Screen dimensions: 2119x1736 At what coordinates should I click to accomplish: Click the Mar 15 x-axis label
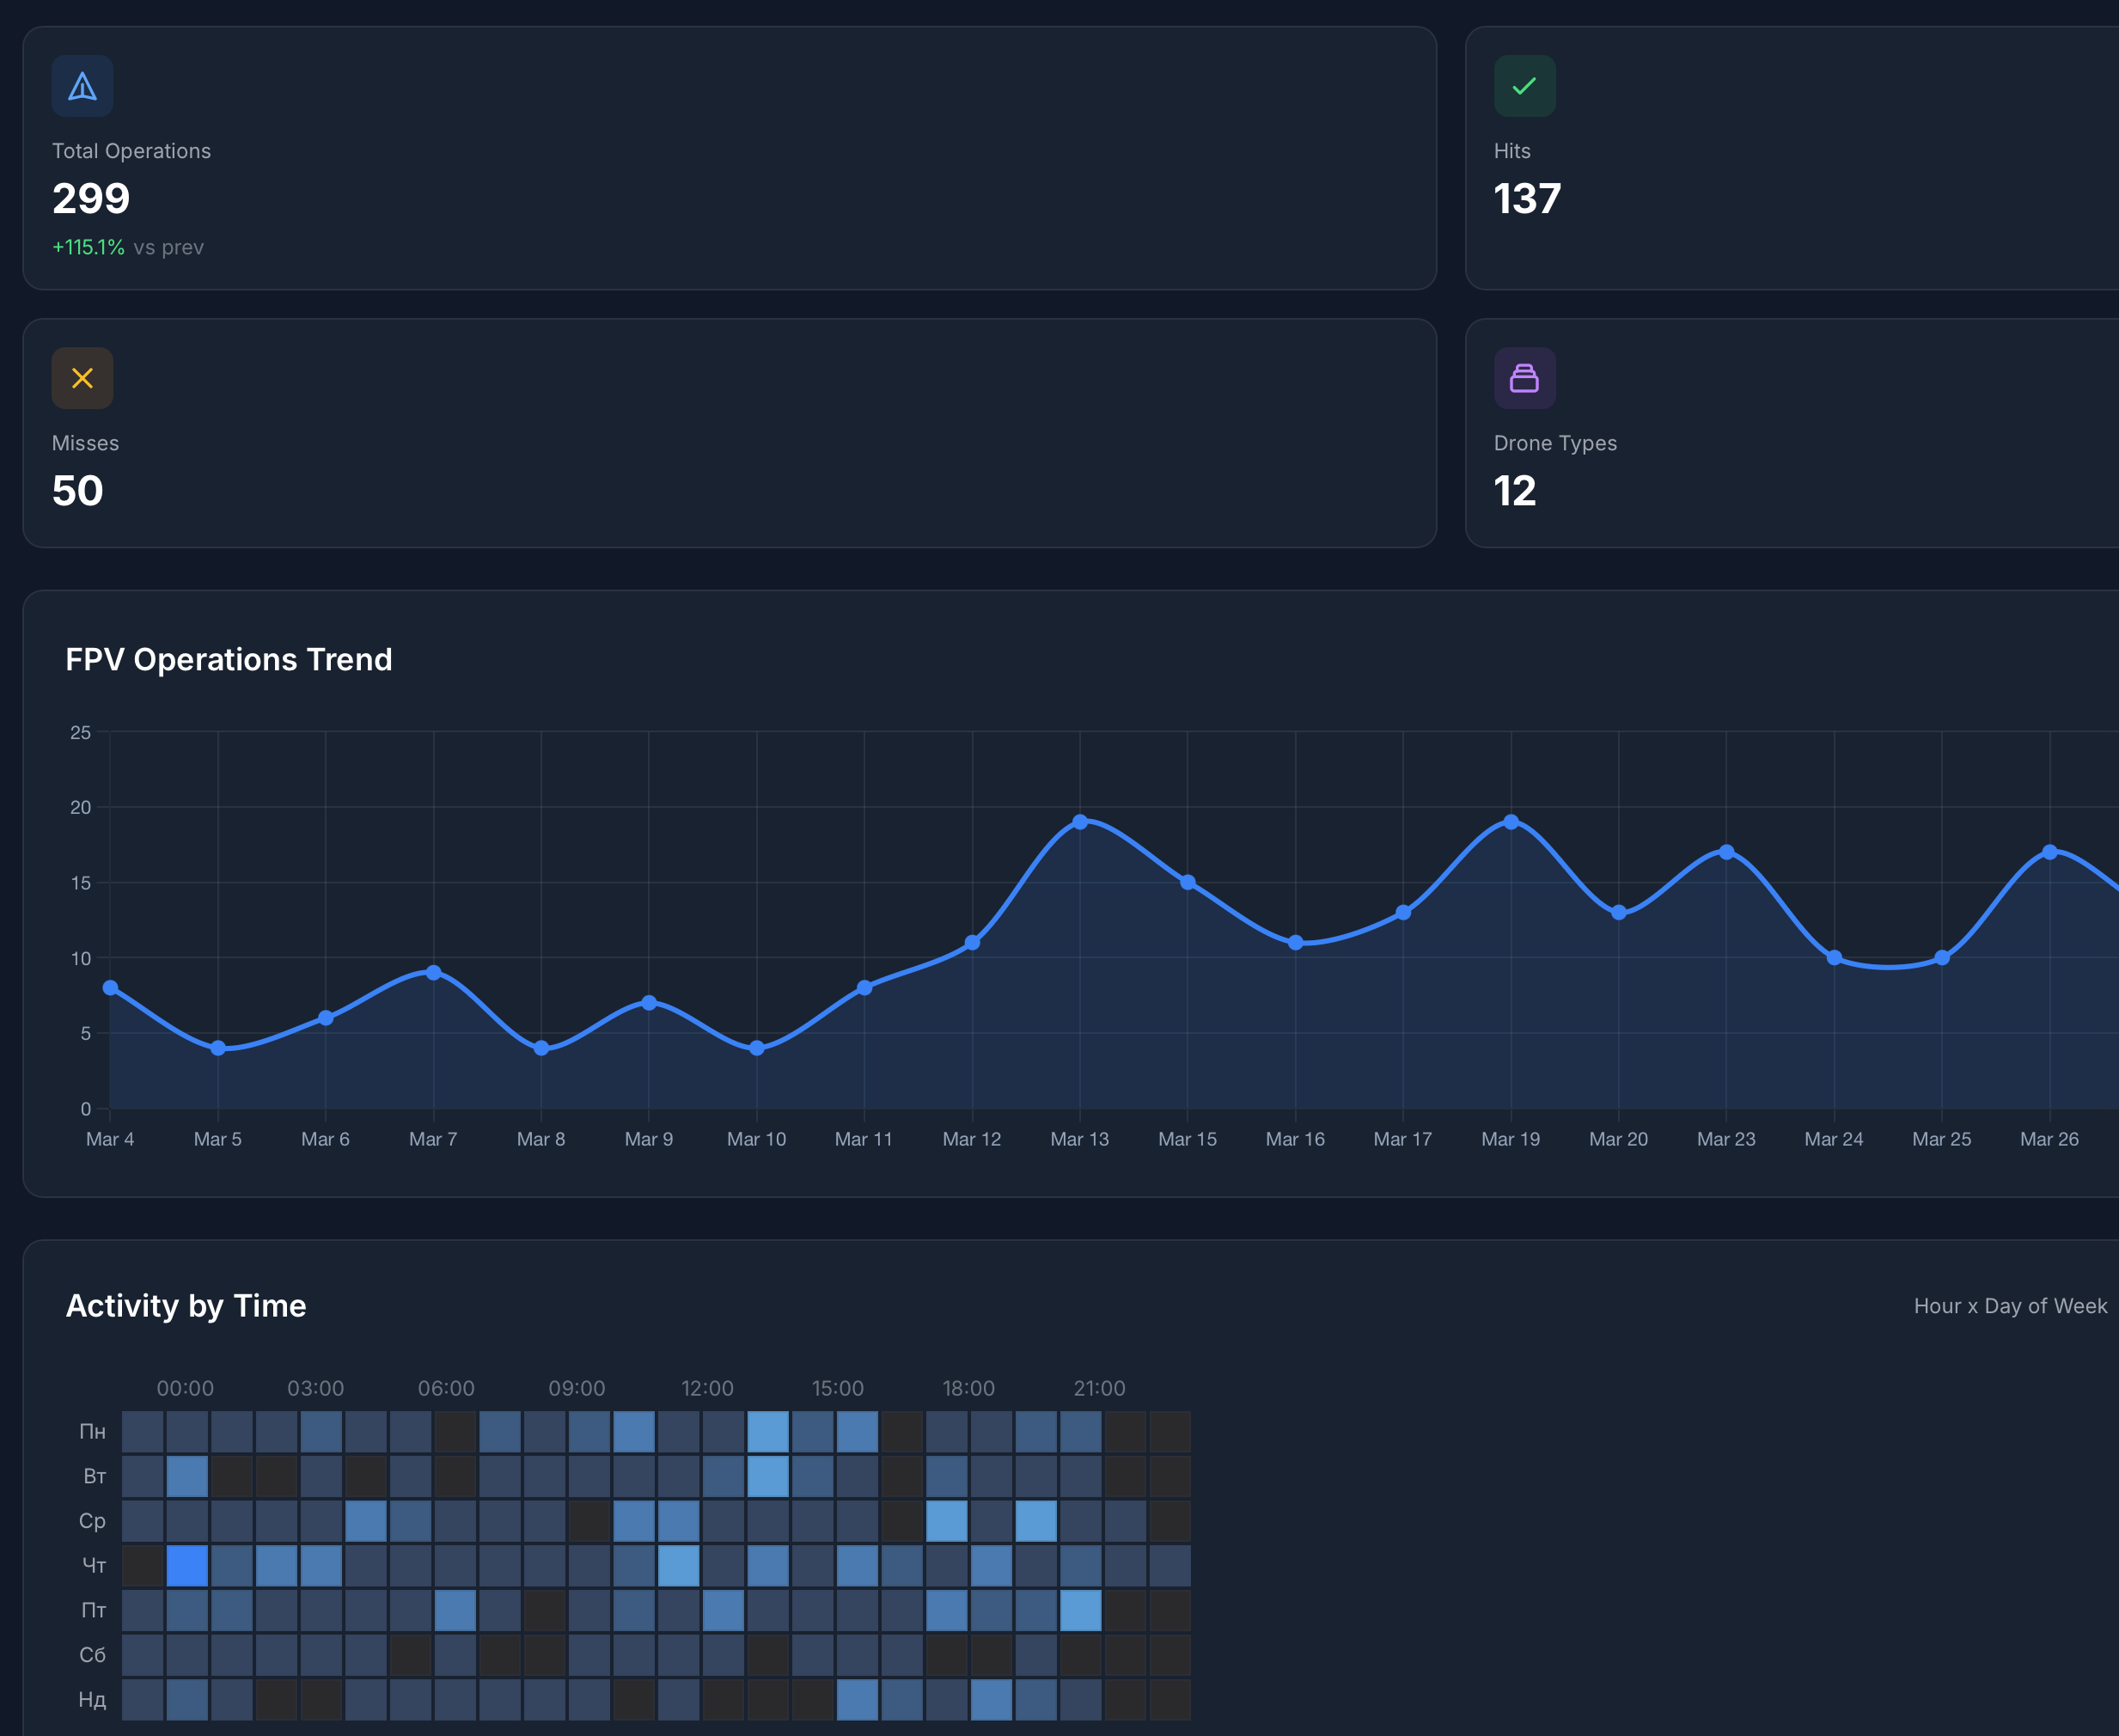pos(1187,1139)
